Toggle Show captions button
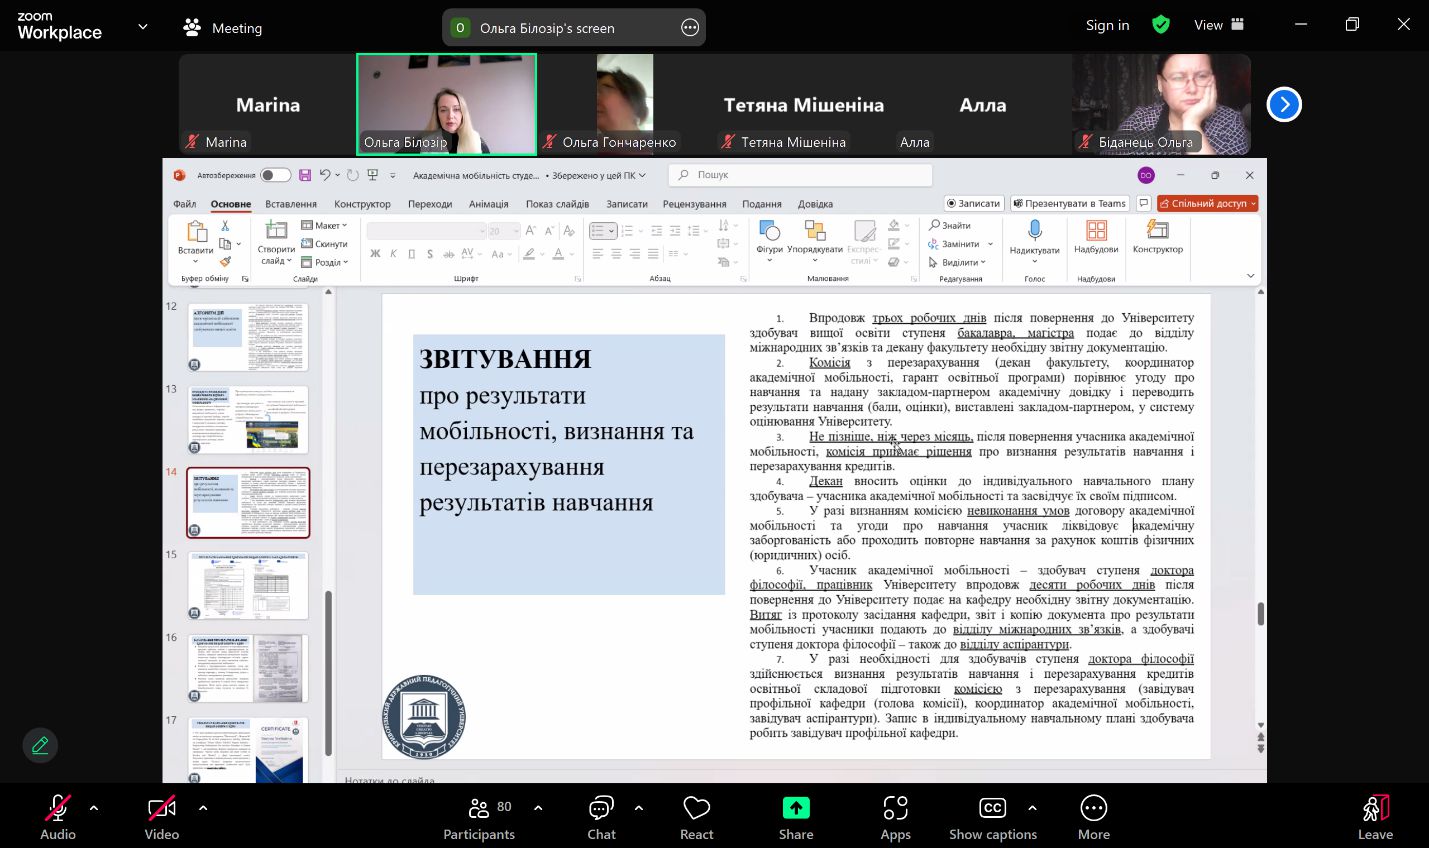This screenshot has height=848, width=1429. [992, 817]
